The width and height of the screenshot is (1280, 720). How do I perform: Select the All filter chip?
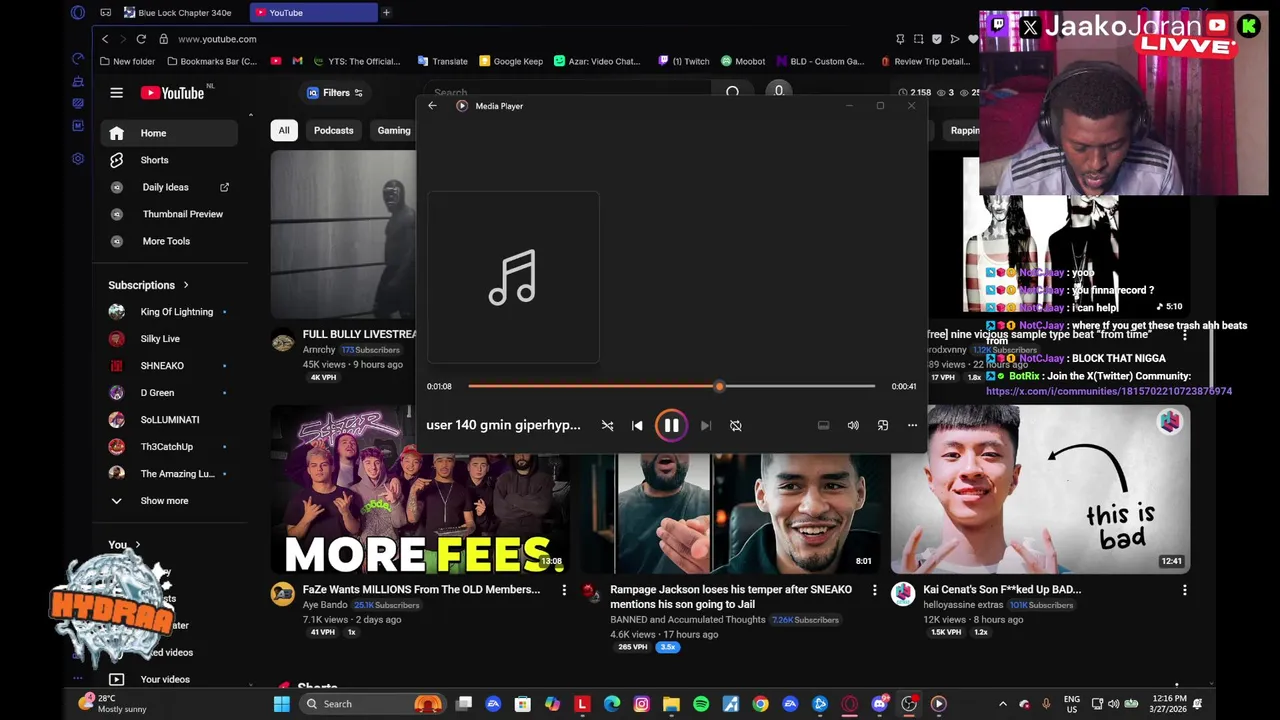[x=284, y=130]
